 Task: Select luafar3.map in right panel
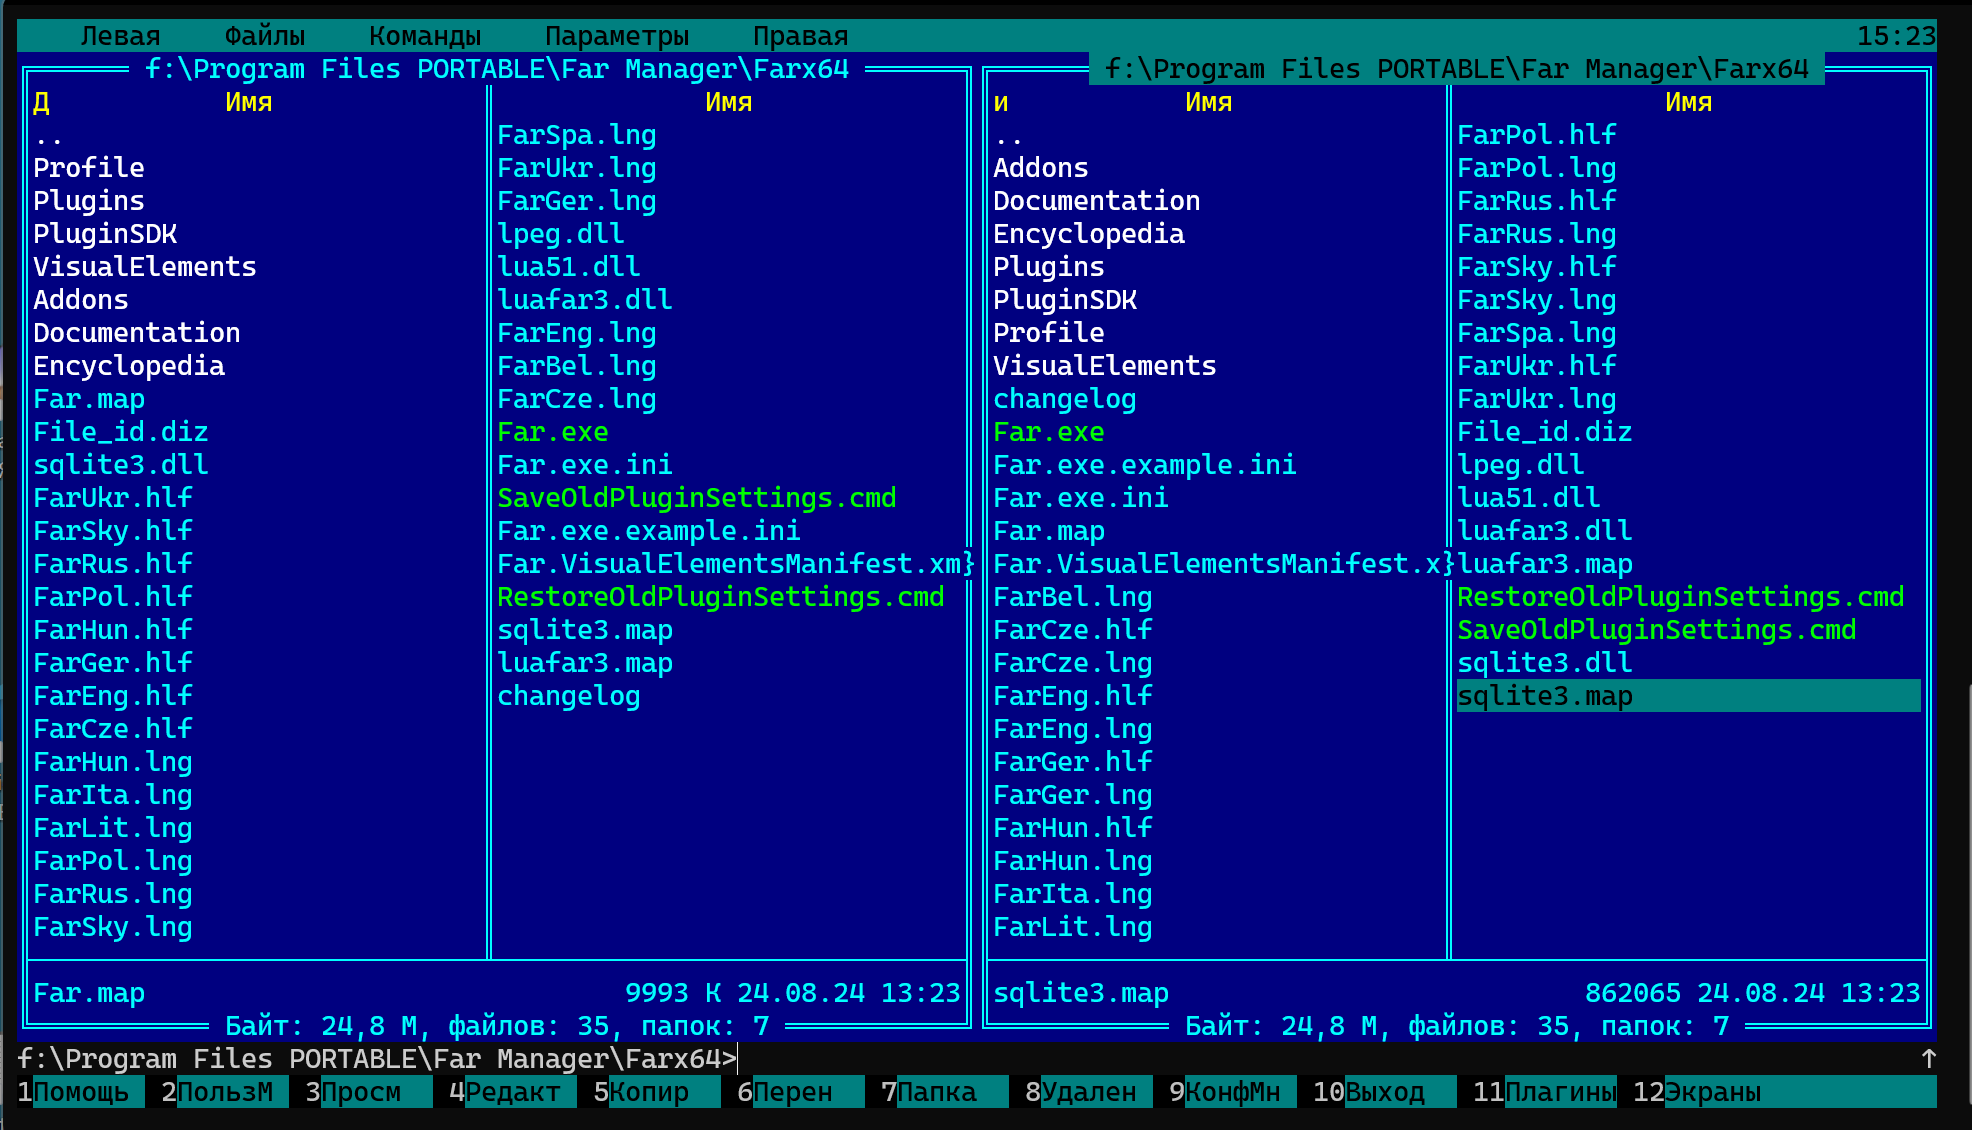click(x=1545, y=564)
